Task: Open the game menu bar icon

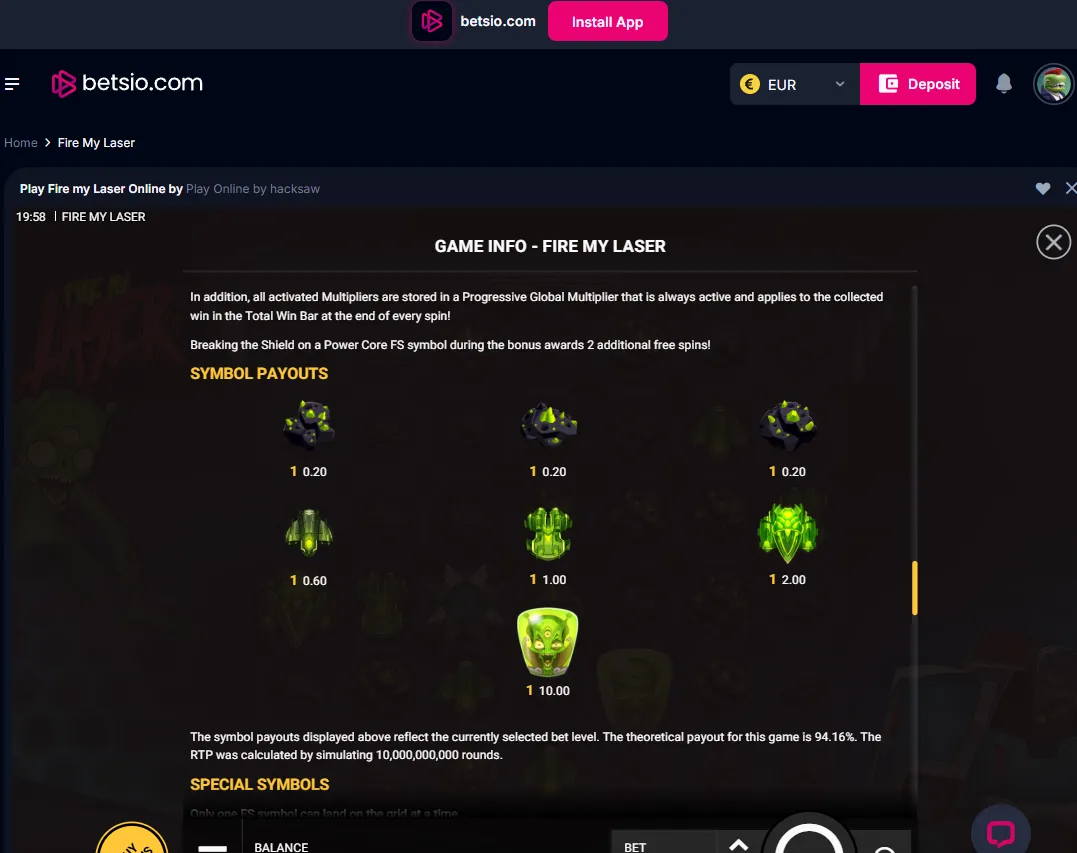Action: [x=212, y=848]
